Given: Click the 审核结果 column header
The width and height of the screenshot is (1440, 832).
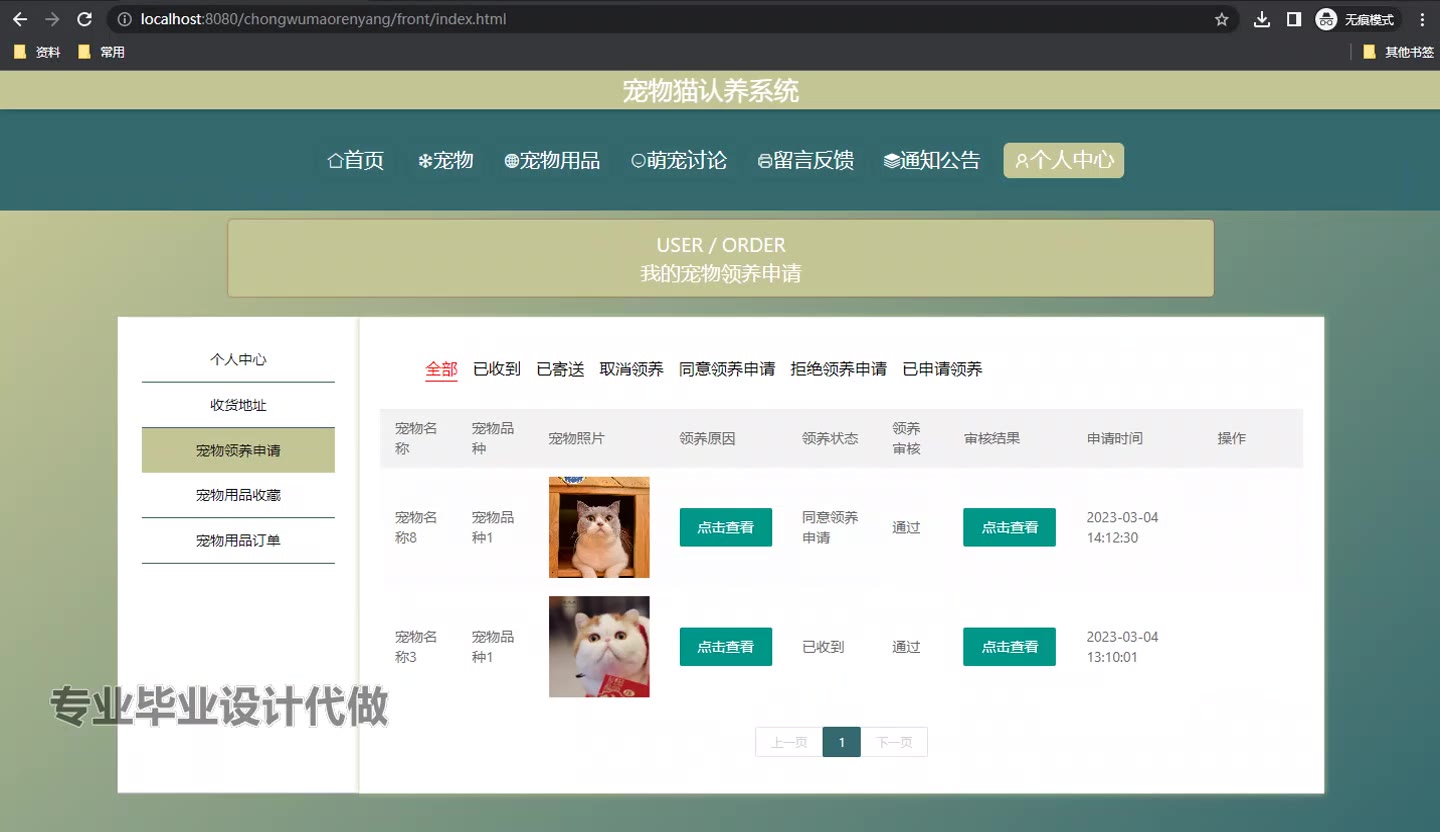Looking at the screenshot, I should click(x=992, y=438).
